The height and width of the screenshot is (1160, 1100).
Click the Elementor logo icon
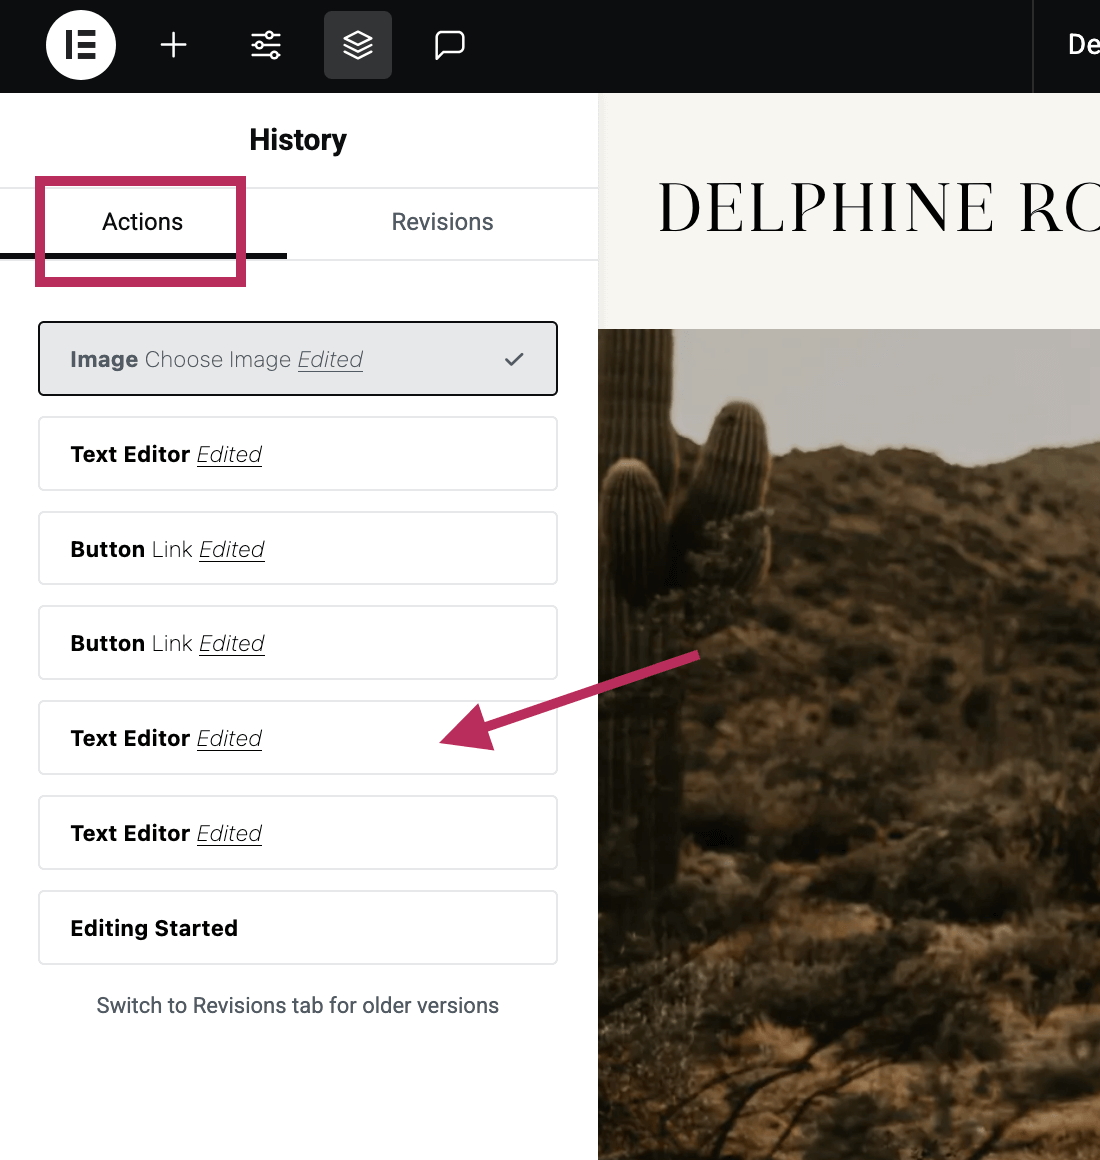tap(81, 45)
